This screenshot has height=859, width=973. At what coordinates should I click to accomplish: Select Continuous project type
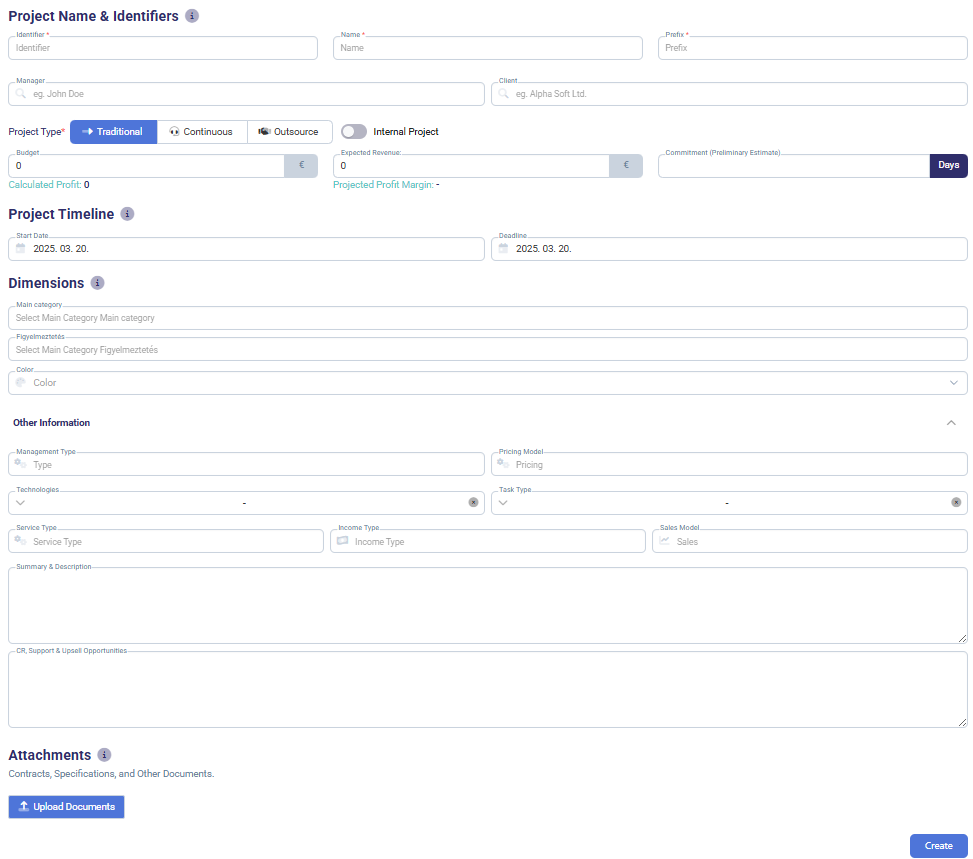tap(201, 132)
